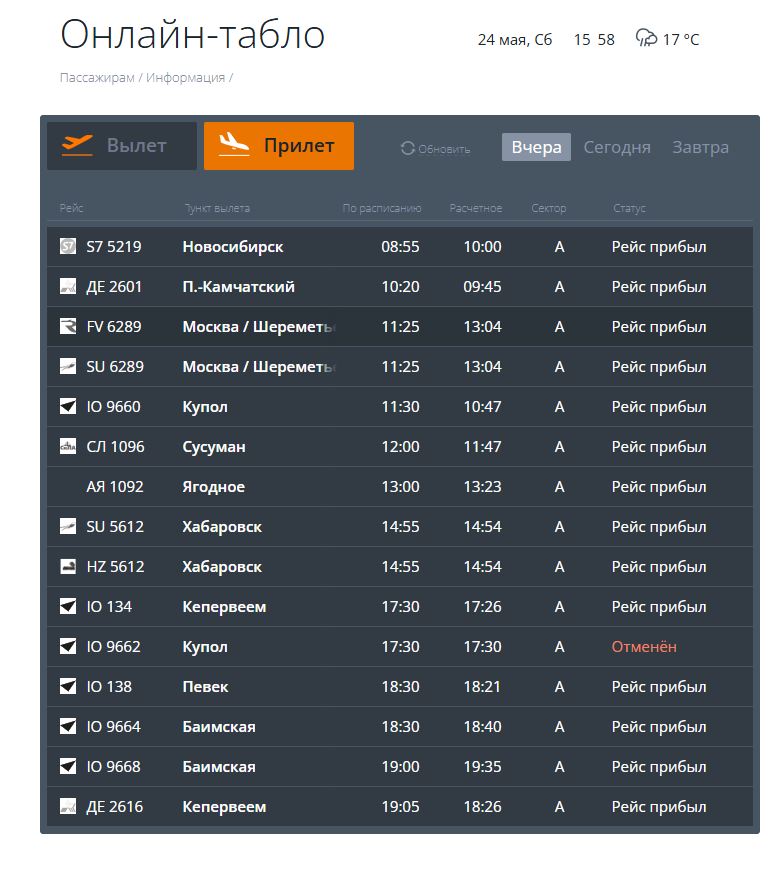The image size is (782, 888).
Task: Refresh the board with Обновить
Action: tap(443, 149)
